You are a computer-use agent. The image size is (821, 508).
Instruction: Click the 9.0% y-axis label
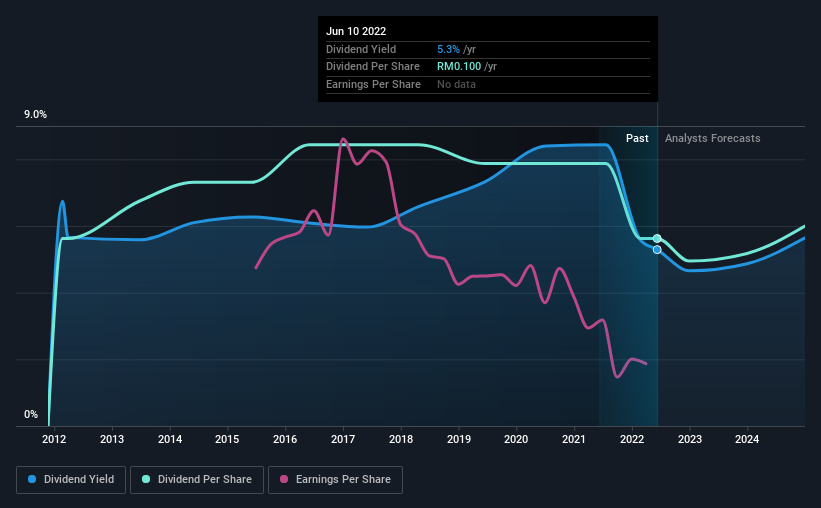[x=35, y=115]
